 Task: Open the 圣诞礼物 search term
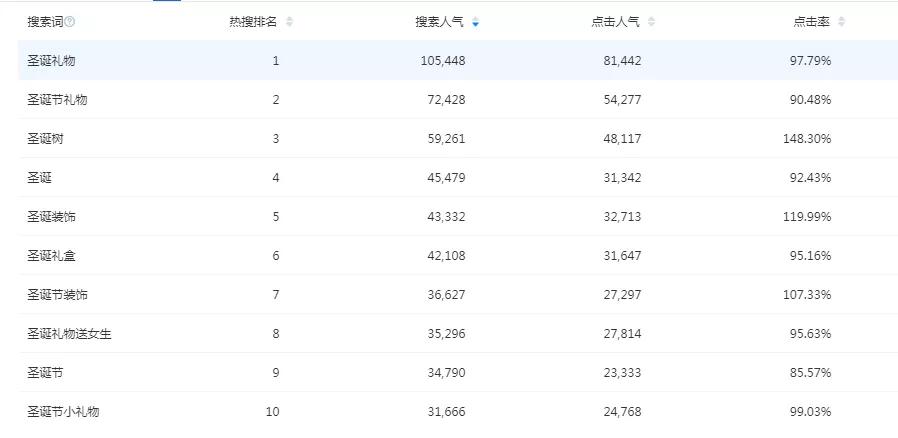pyautogui.click(x=51, y=61)
